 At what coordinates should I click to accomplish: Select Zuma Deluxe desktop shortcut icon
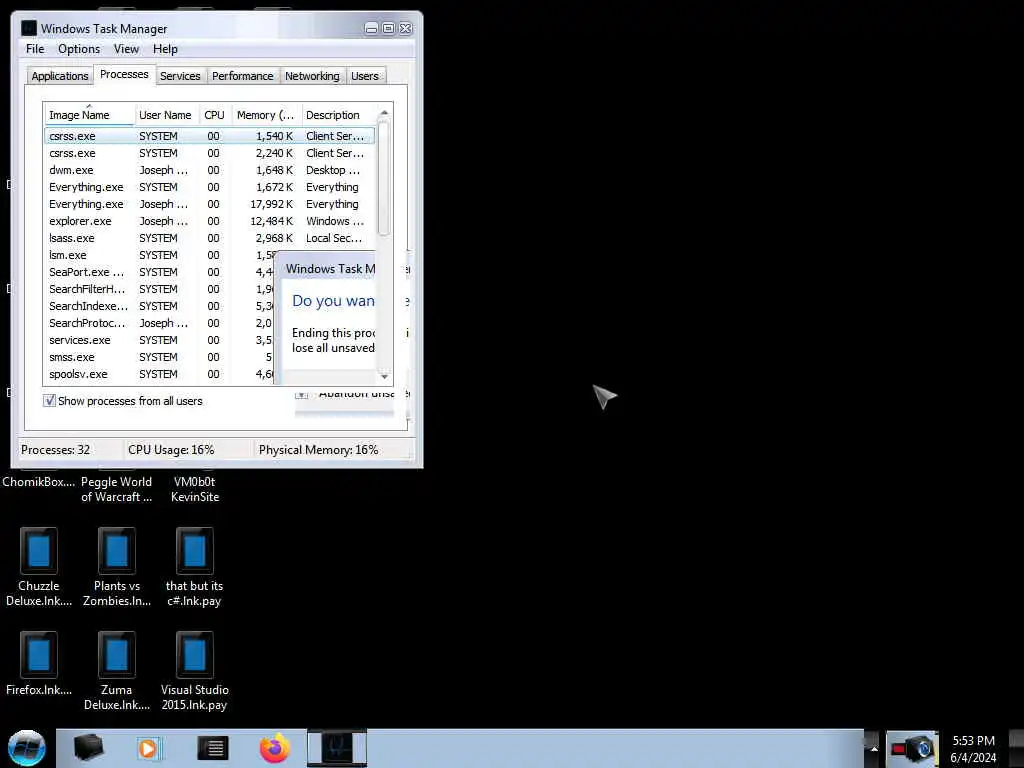[116, 654]
